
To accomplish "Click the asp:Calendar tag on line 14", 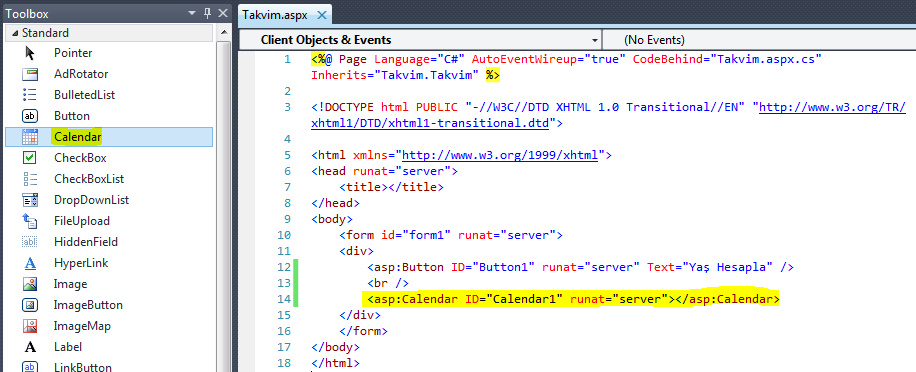I will (573, 300).
